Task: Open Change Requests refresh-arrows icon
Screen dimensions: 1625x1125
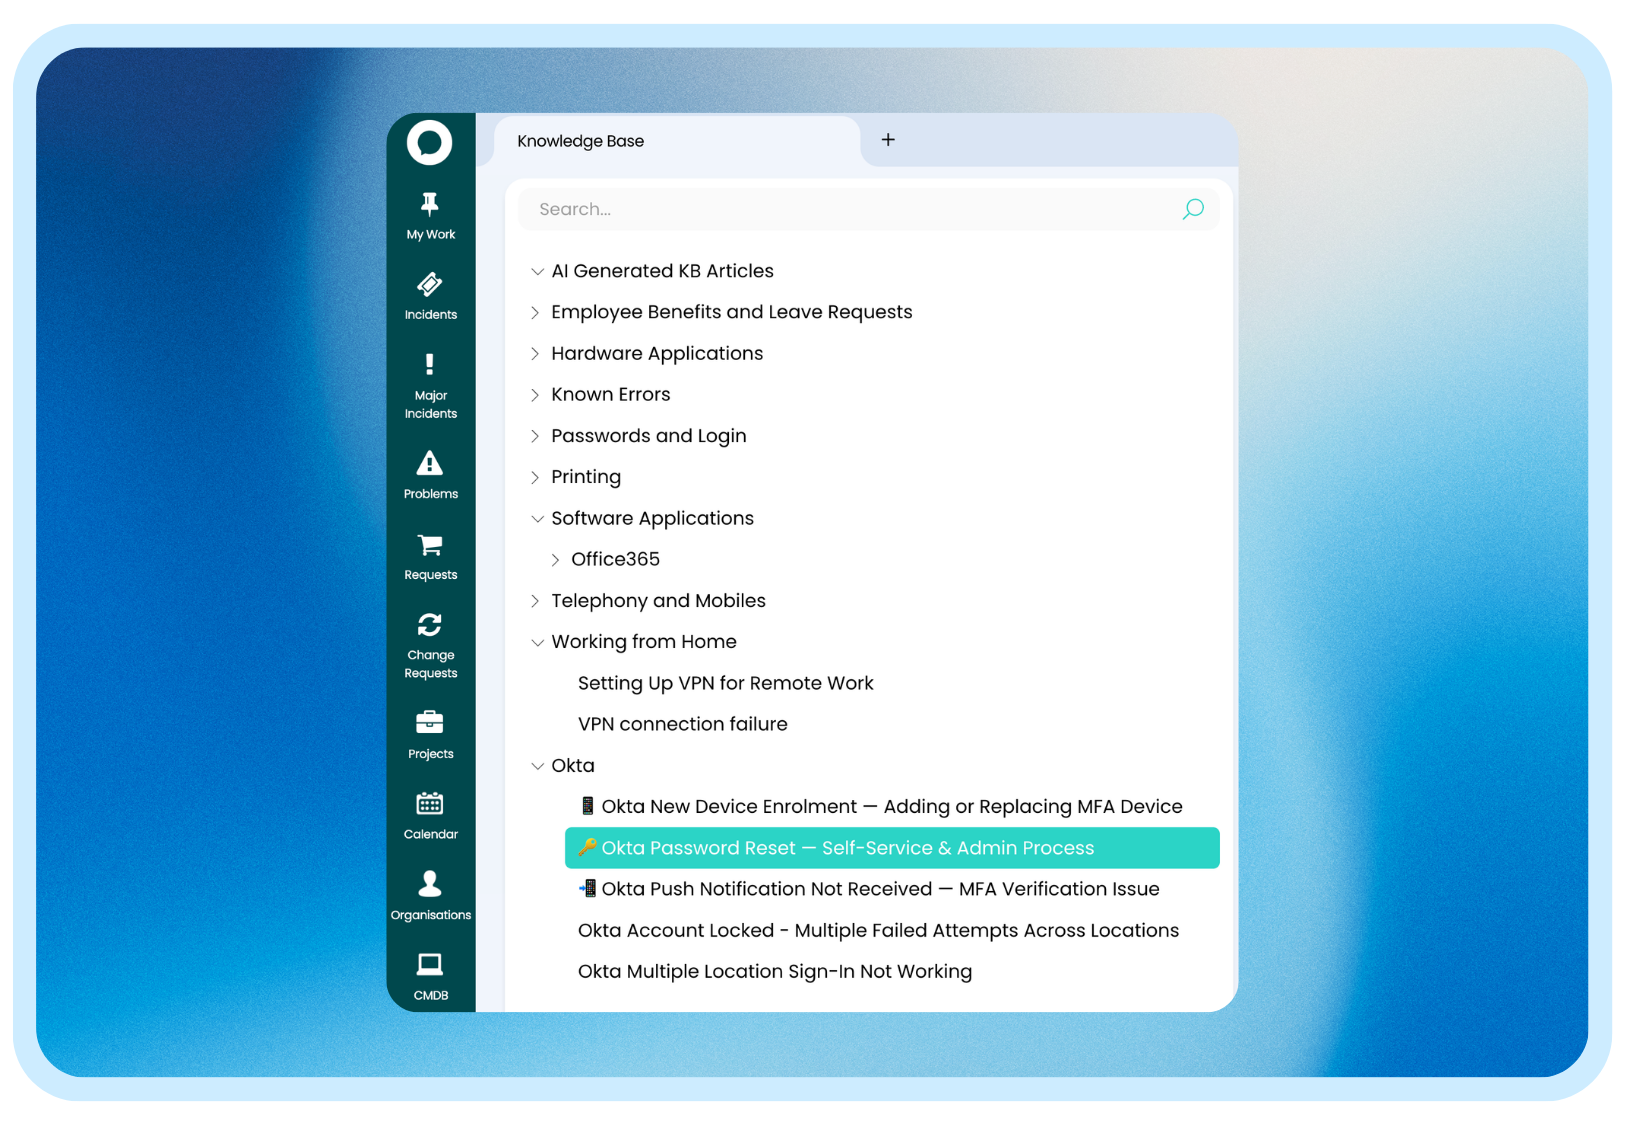Action: click(430, 625)
